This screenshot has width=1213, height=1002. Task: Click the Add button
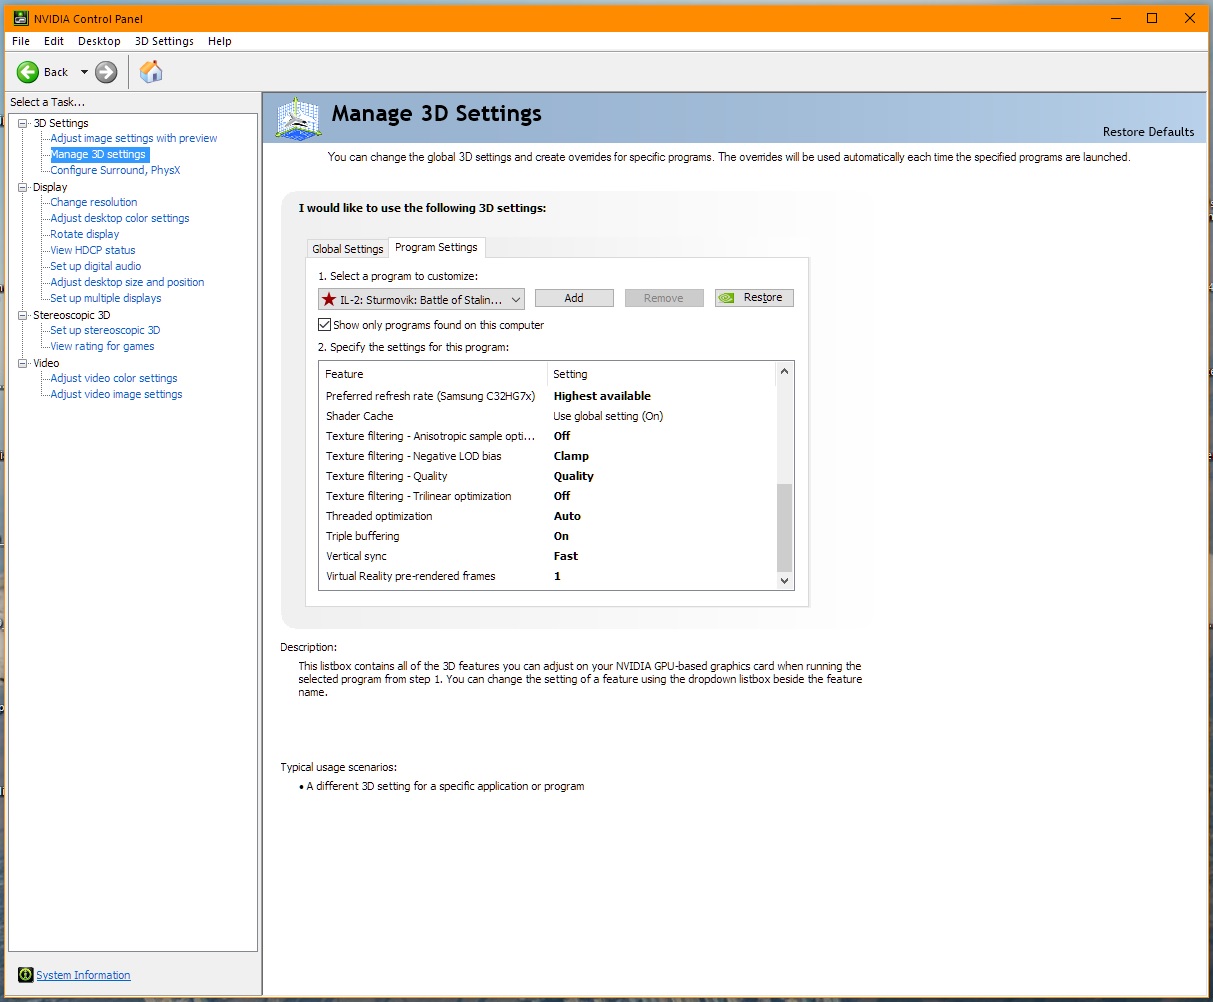pos(574,298)
